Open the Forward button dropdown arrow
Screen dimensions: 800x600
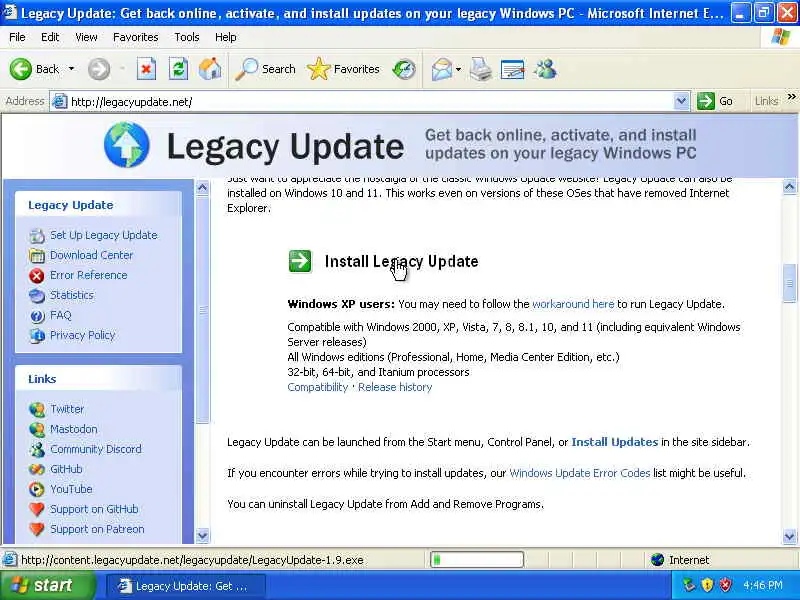[122, 69]
